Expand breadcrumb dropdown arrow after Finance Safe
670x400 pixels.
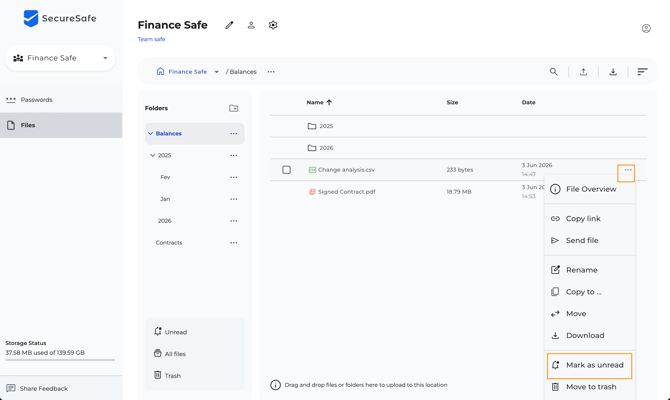217,72
